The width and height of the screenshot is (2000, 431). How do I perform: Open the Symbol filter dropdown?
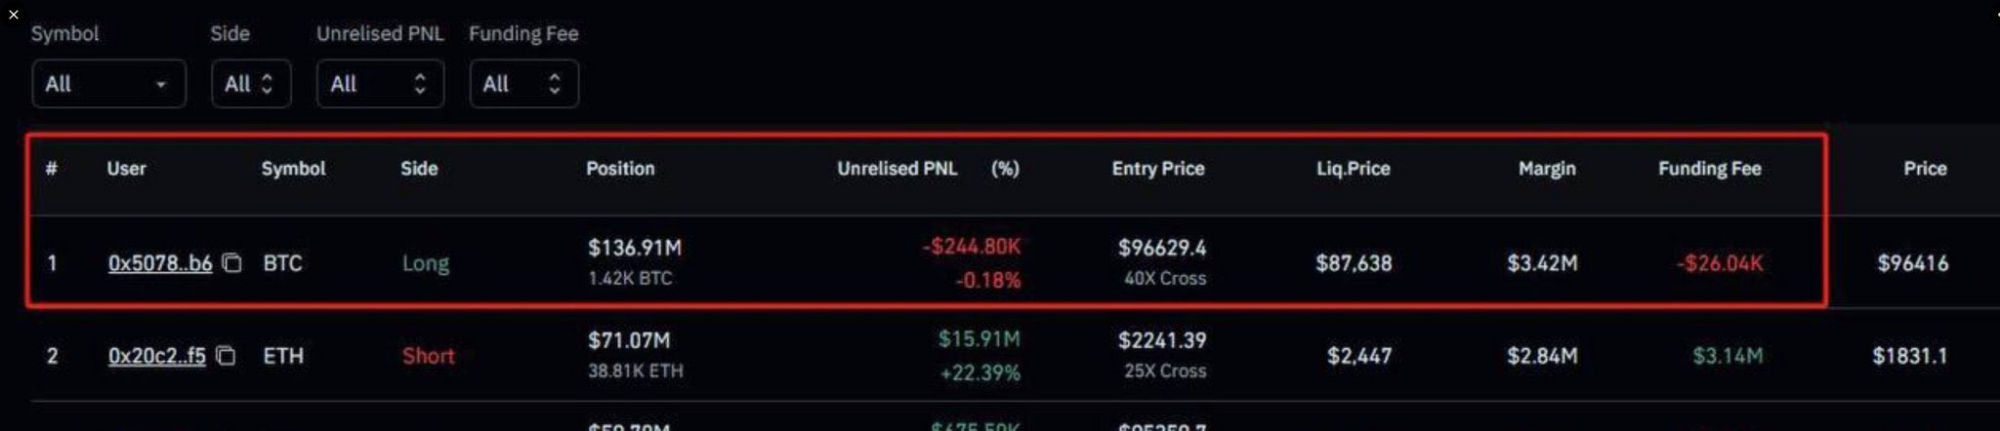[x=109, y=84]
